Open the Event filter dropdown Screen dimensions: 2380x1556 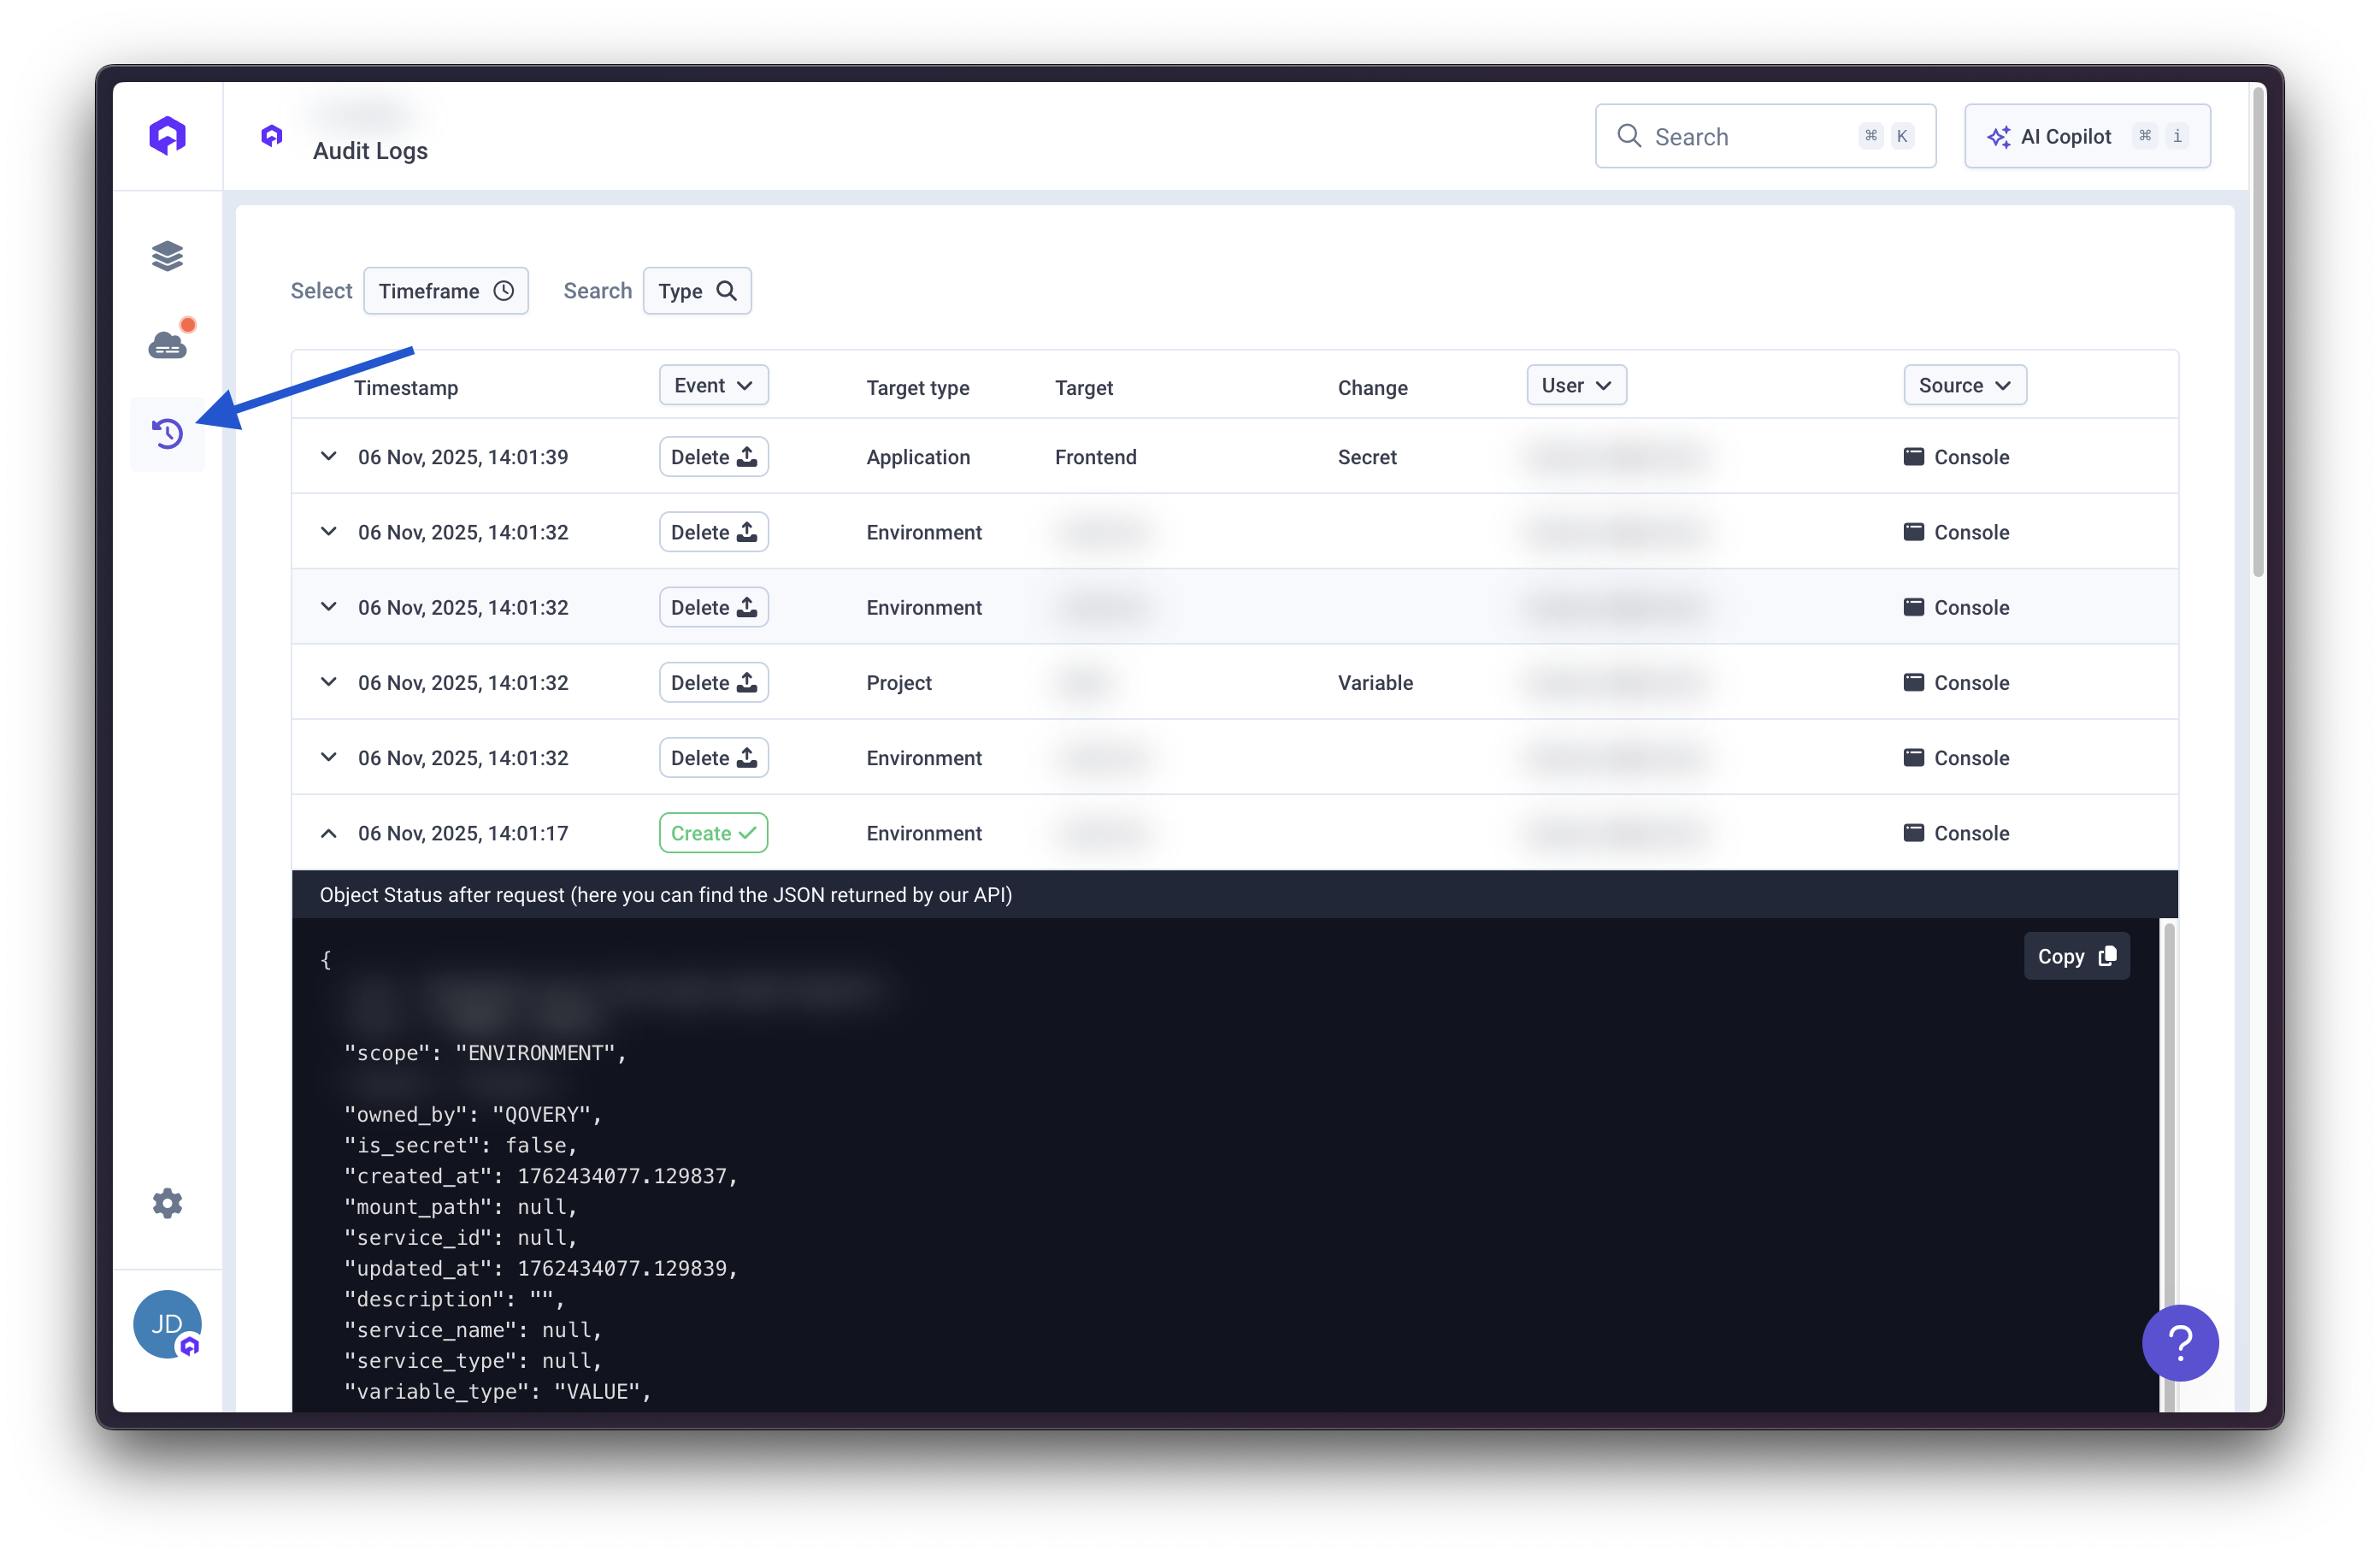pyautogui.click(x=713, y=385)
